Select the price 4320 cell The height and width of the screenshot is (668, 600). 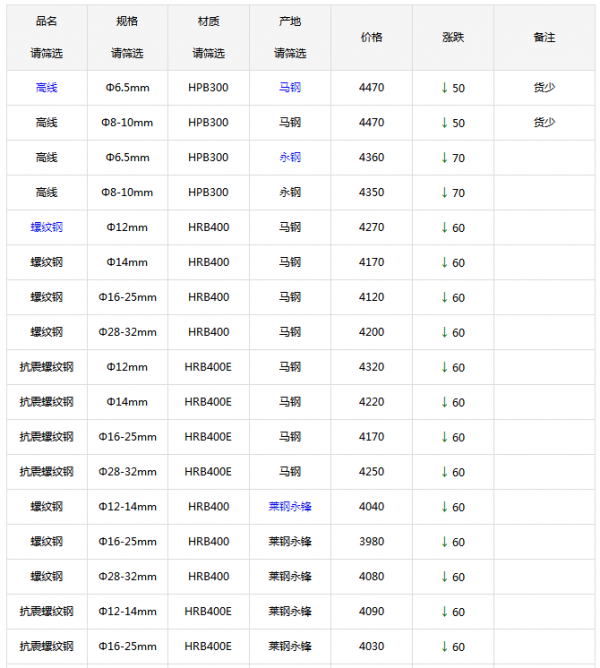coord(371,367)
